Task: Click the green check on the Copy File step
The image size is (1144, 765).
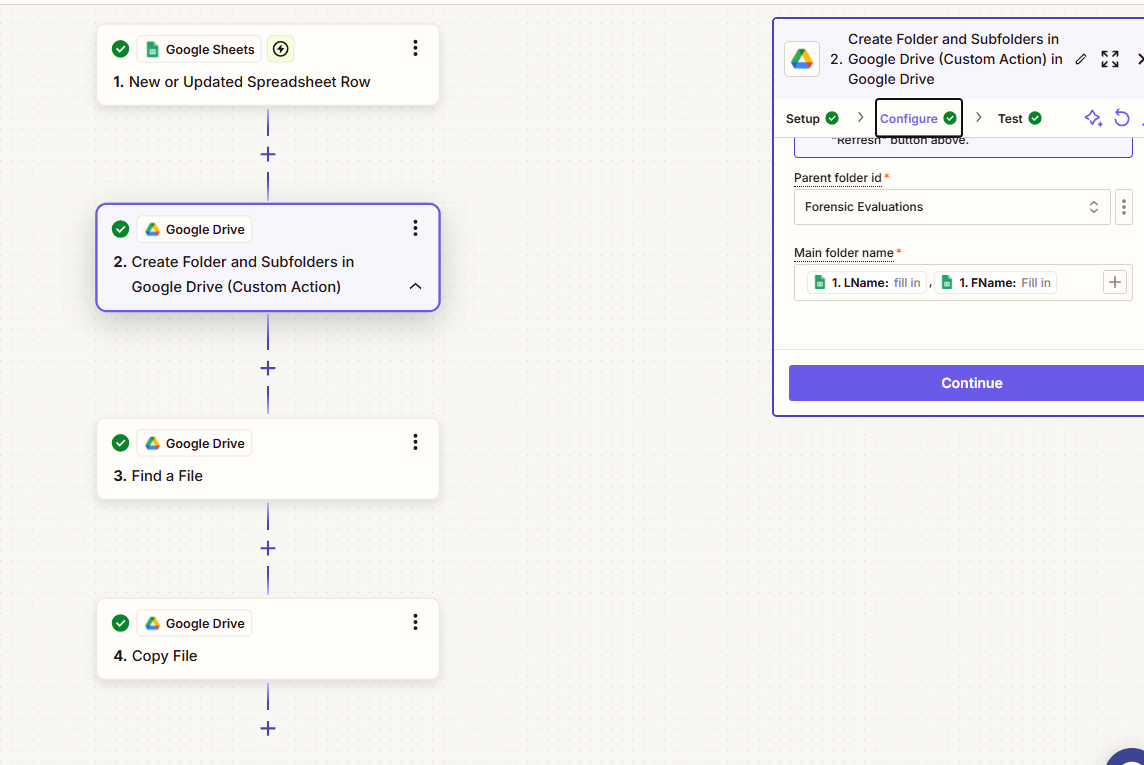Action: click(x=120, y=623)
